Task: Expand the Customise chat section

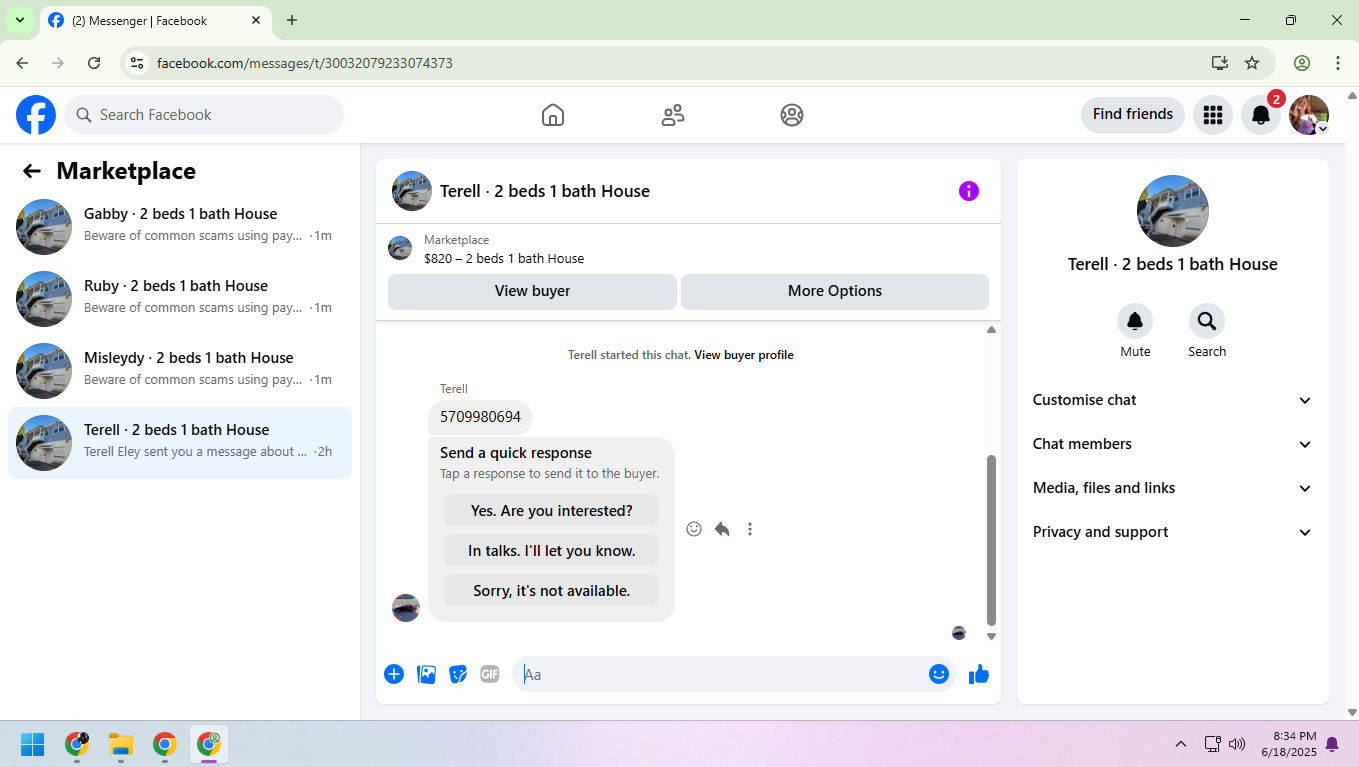Action: [x=1173, y=400]
